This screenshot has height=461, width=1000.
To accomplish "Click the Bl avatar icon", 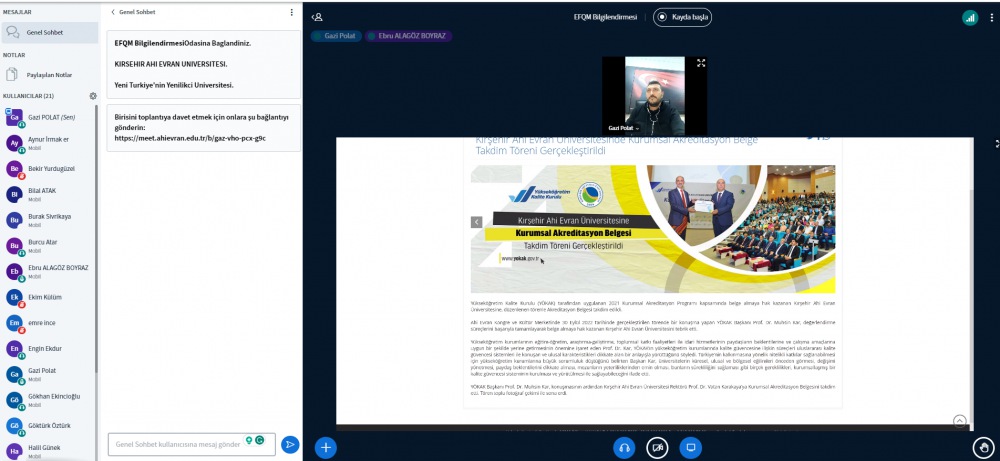I will pos(14,194).
